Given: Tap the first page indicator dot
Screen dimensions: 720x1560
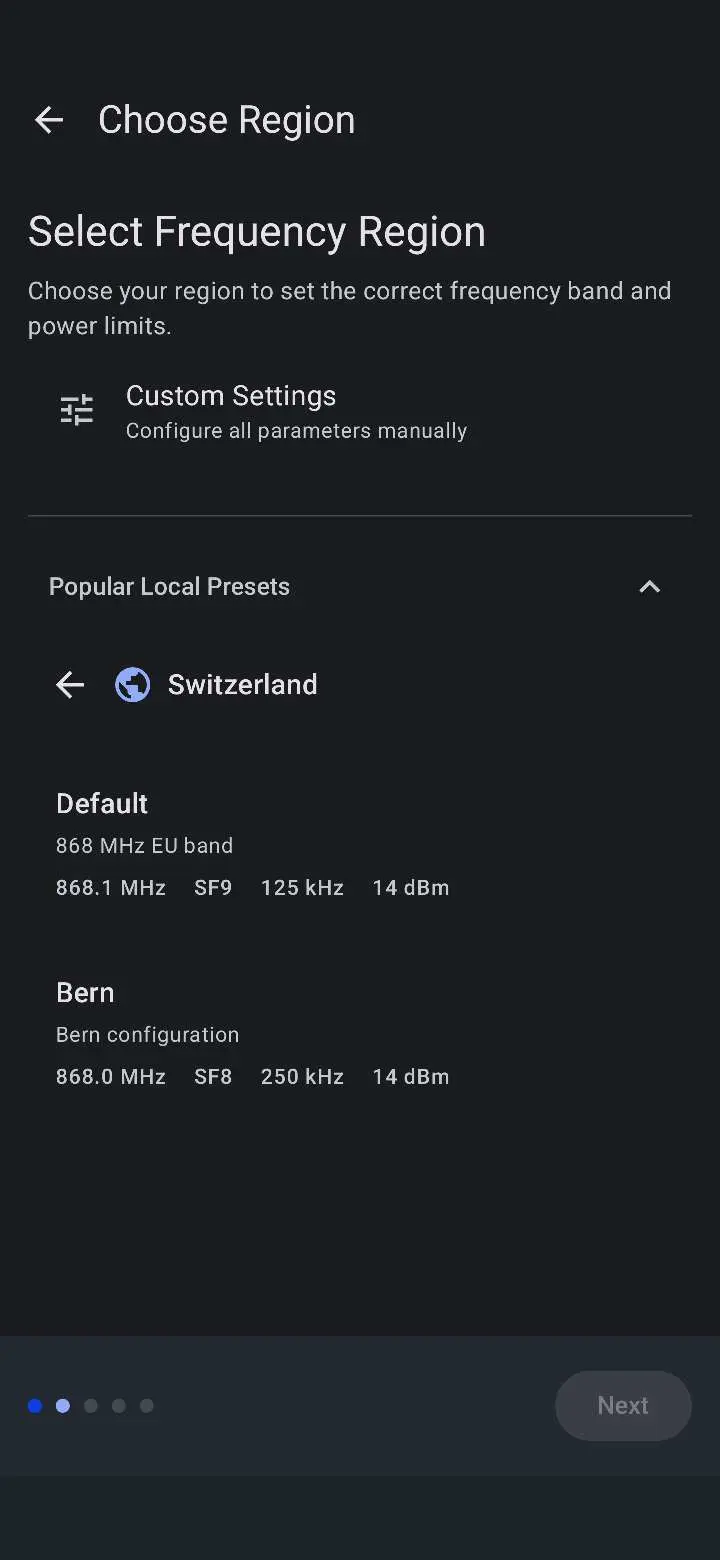Looking at the screenshot, I should point(35,1406).
